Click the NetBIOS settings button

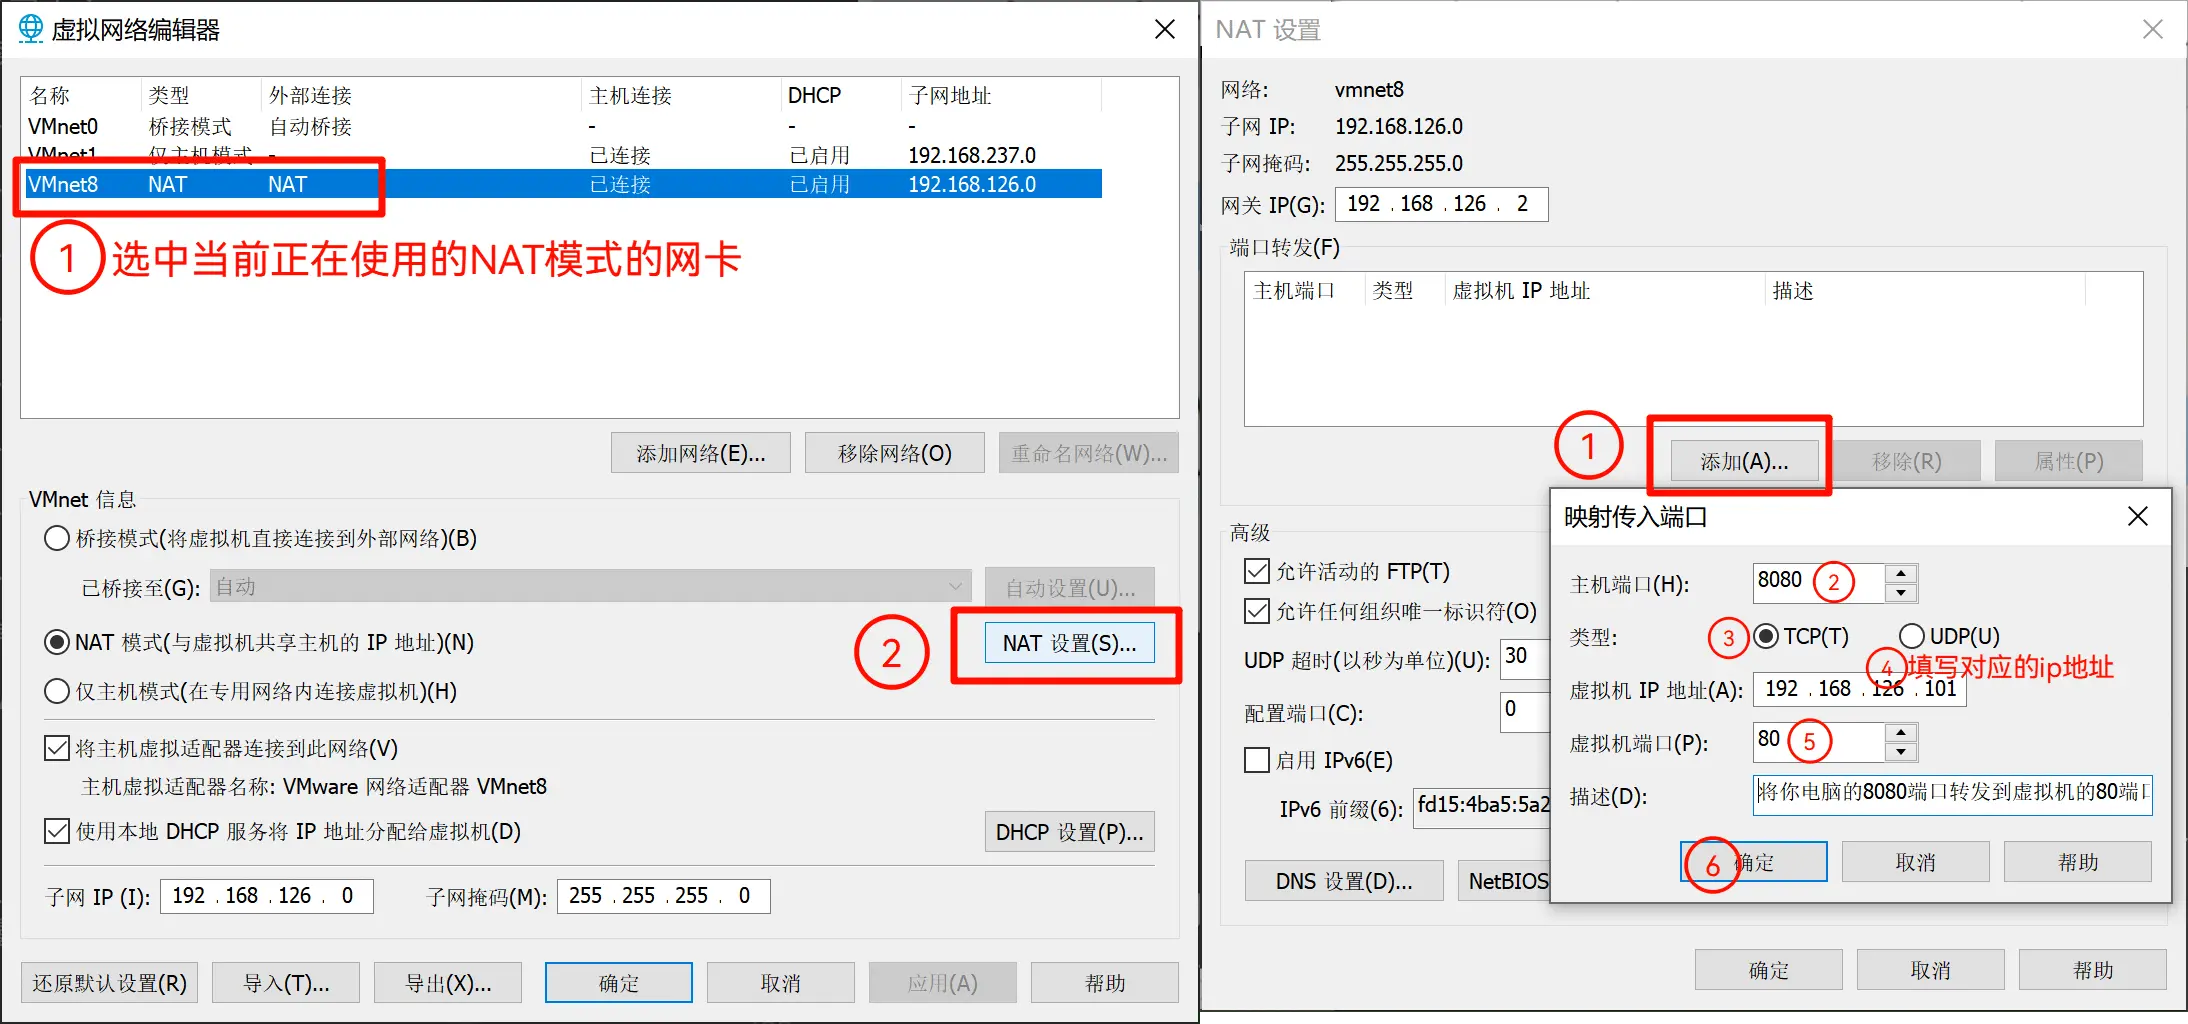click(x=1504, y=881)
